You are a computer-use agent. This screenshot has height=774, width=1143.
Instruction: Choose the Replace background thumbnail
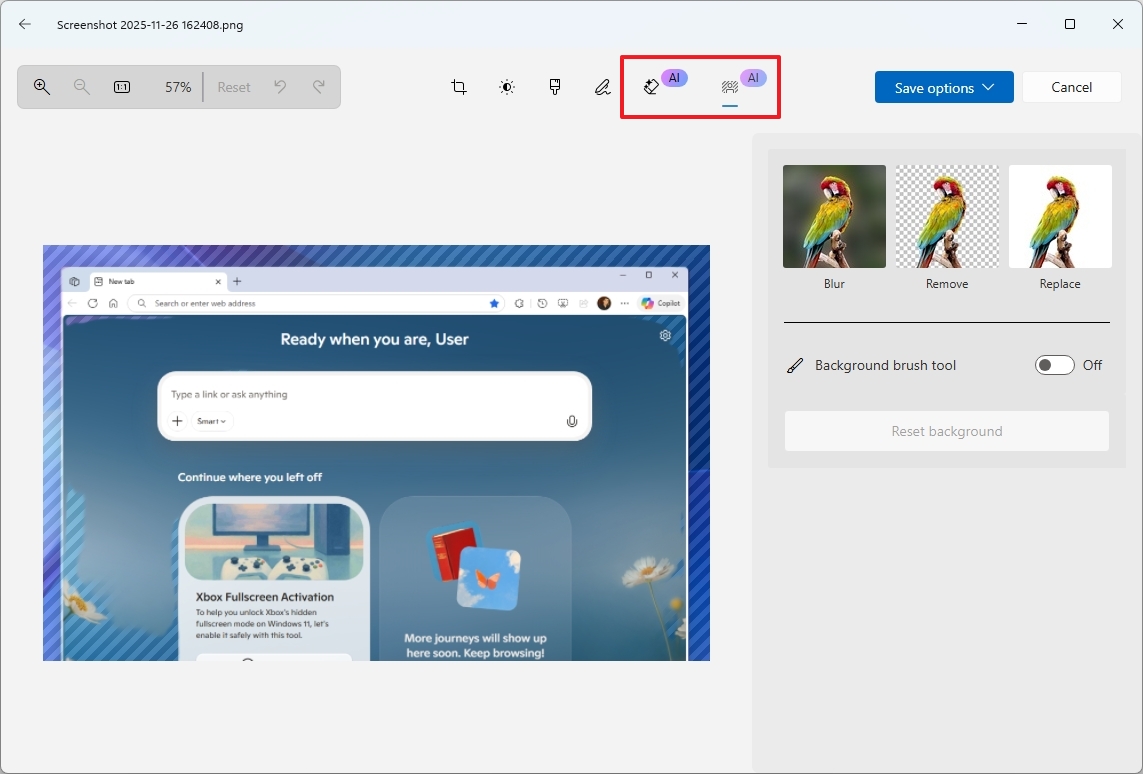(1060, 216)
